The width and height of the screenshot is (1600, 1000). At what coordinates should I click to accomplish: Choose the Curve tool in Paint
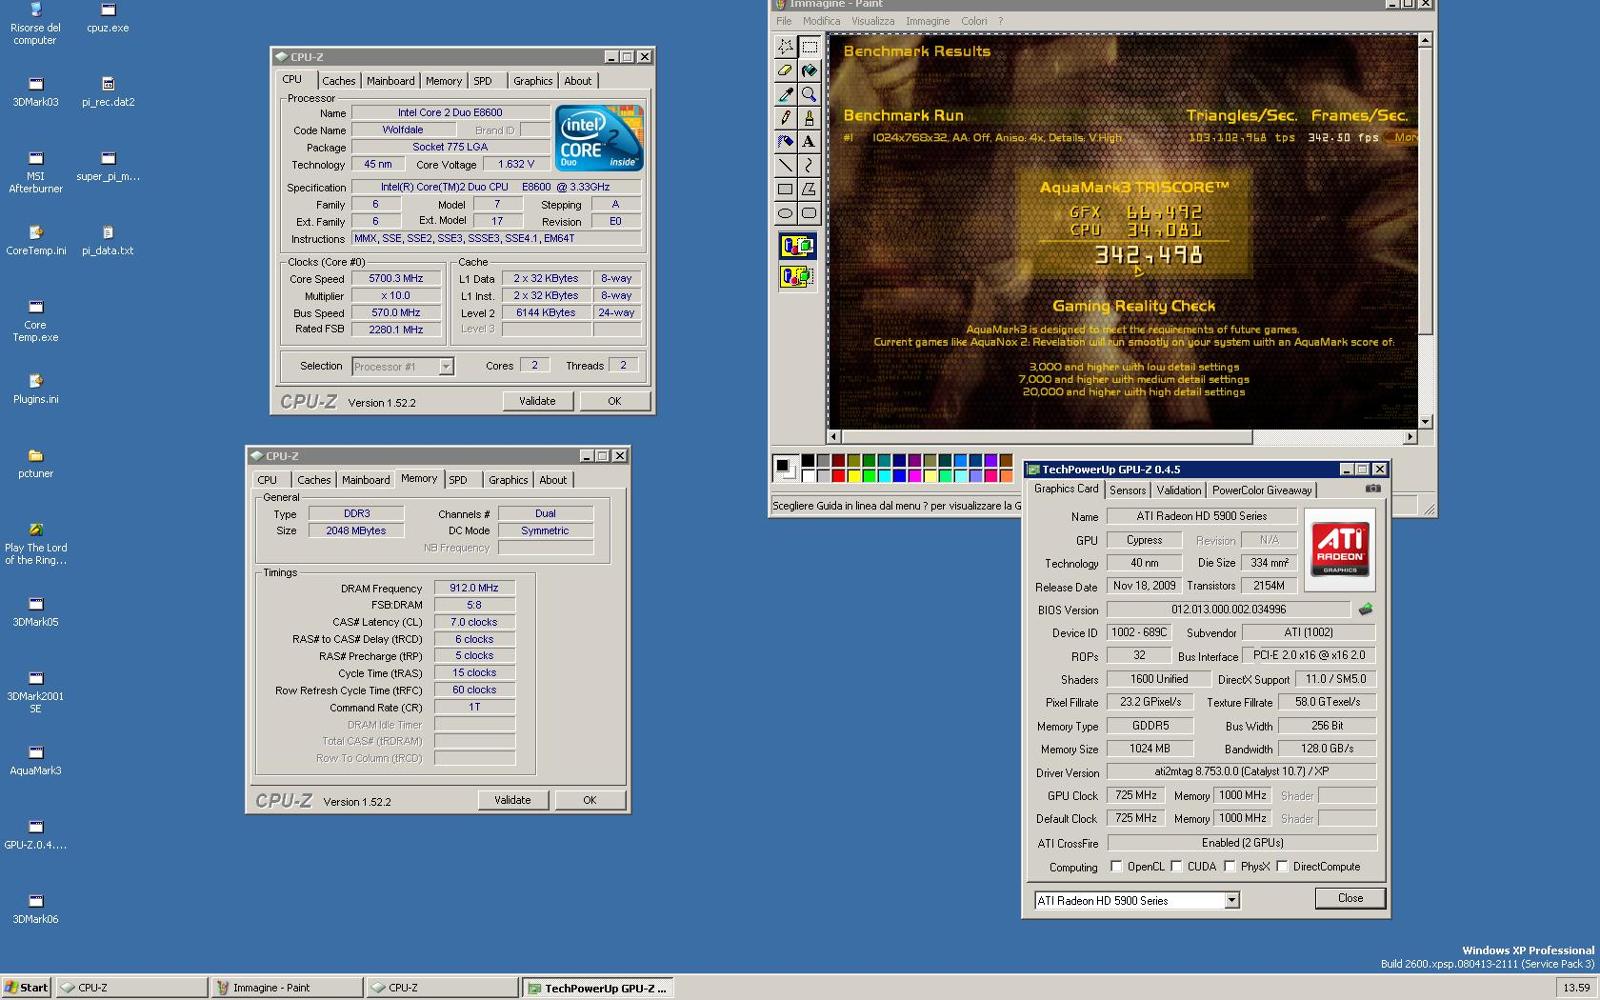[809, 165]
